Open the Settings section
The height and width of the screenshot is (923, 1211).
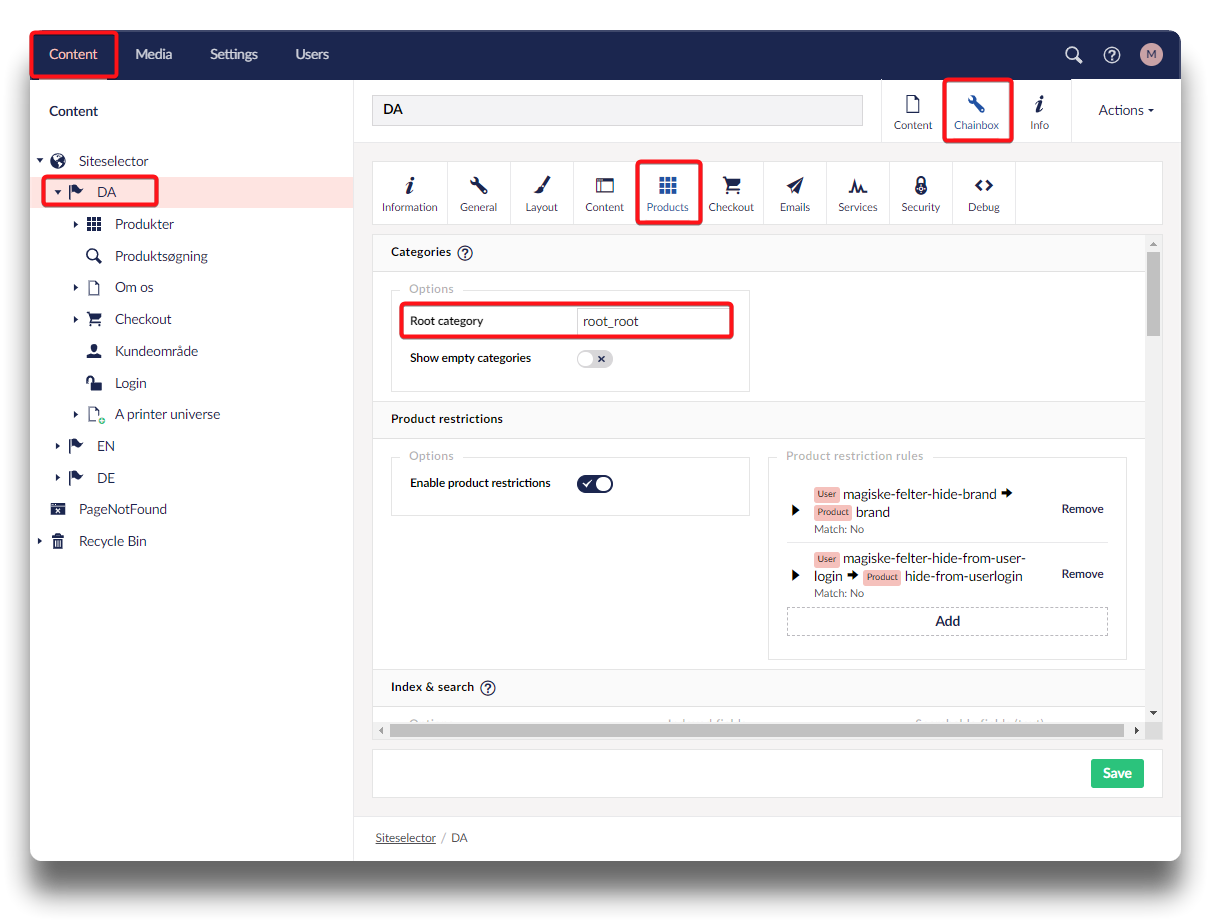point(233,54)
